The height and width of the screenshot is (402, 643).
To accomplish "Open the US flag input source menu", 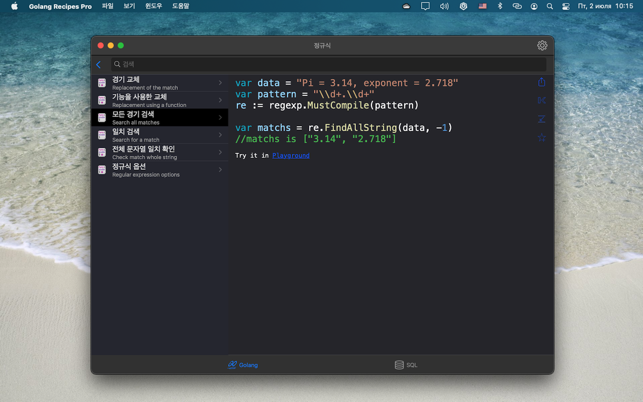I will click(x=483, y=6).
